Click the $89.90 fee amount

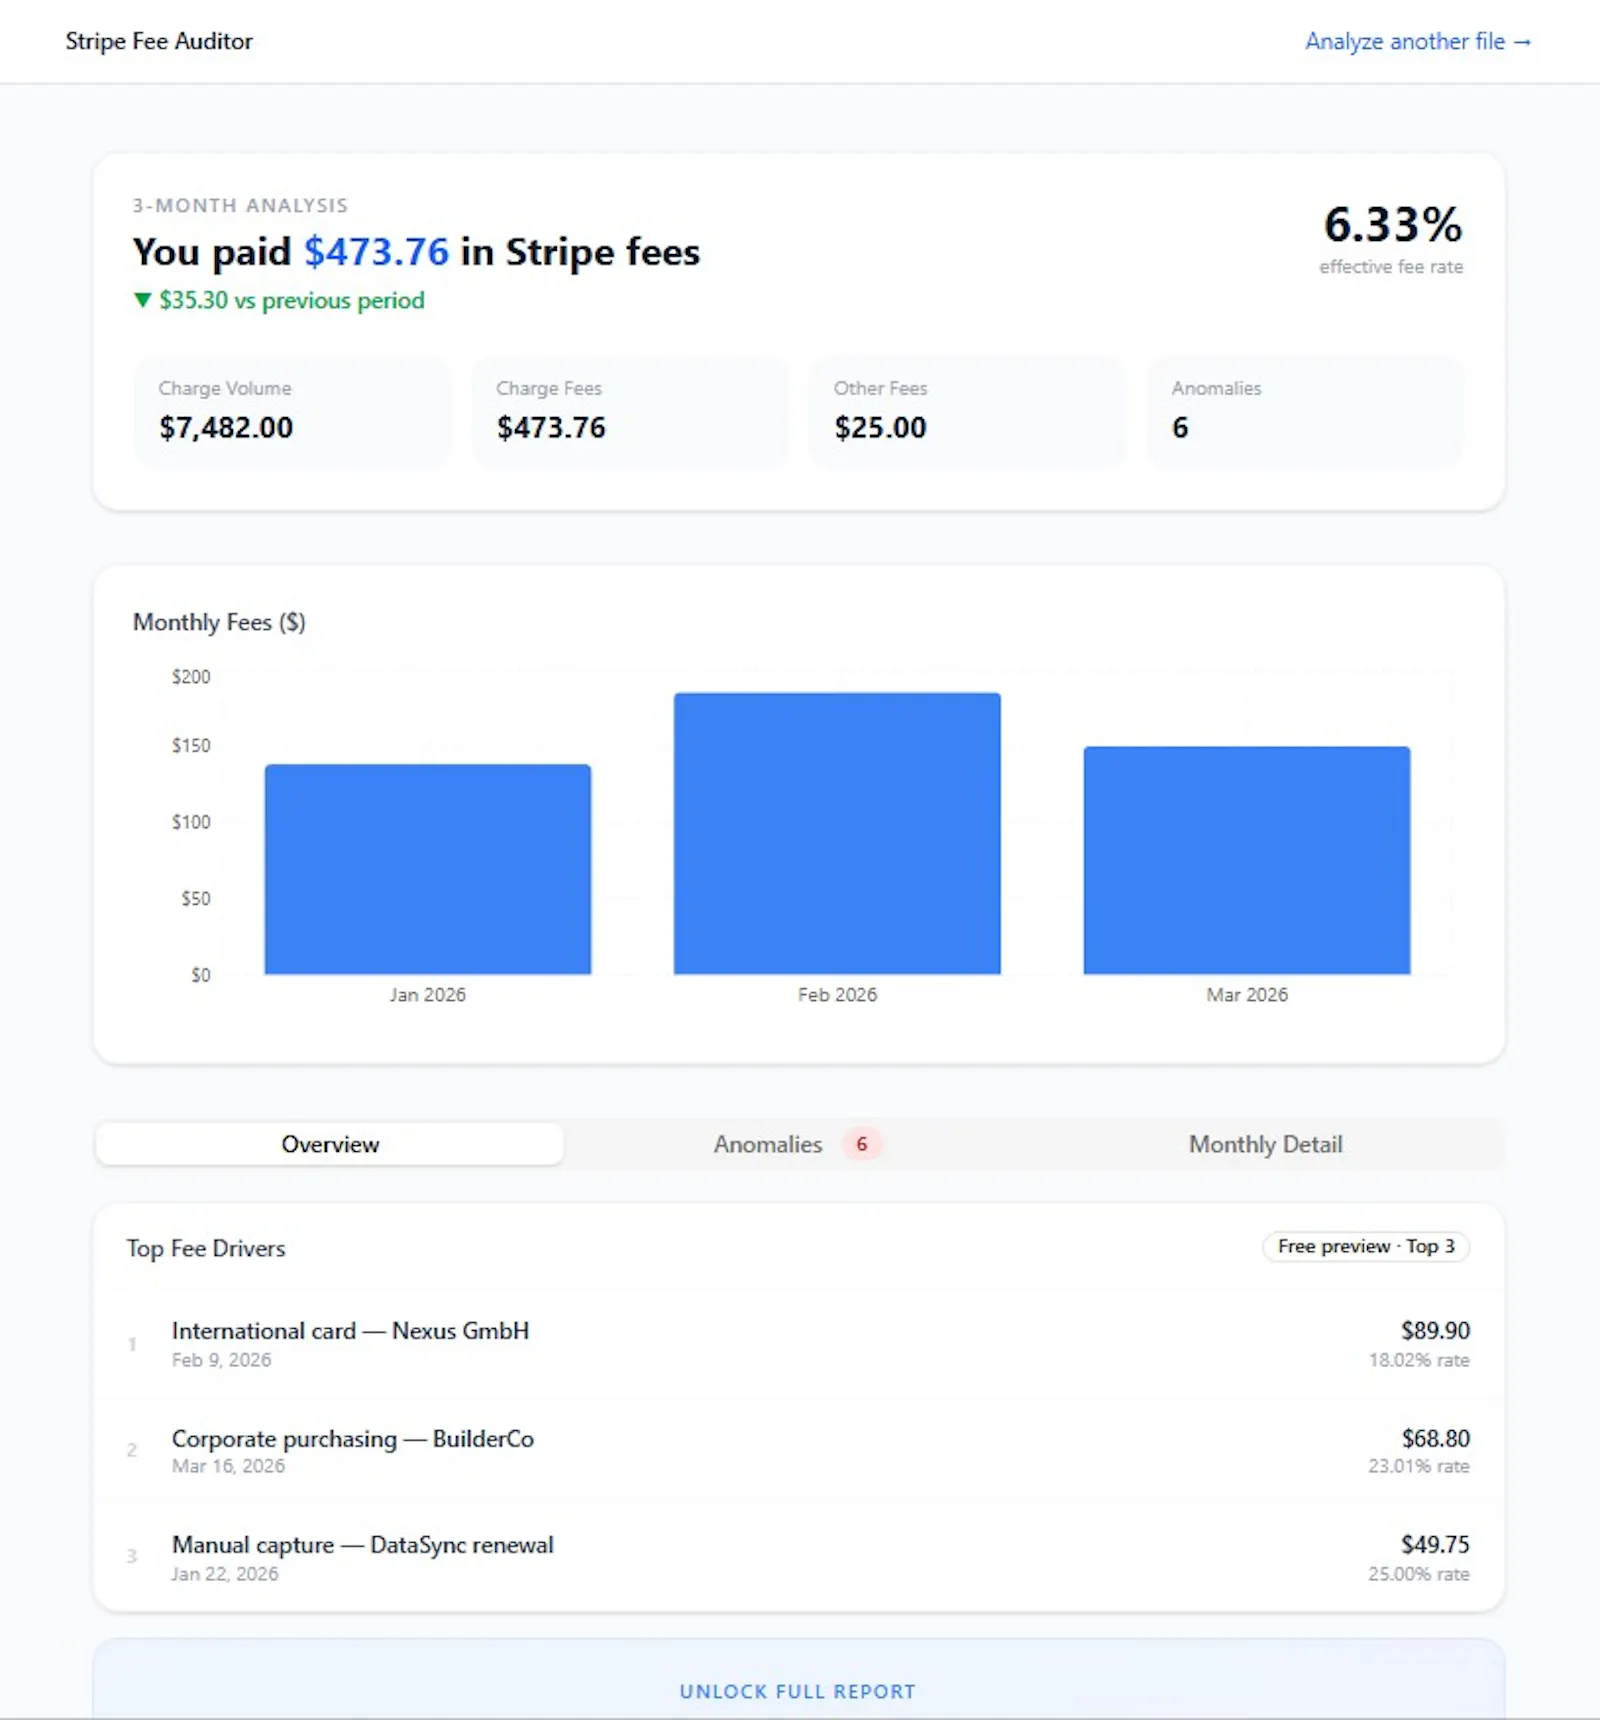tap(1435, 1330)
